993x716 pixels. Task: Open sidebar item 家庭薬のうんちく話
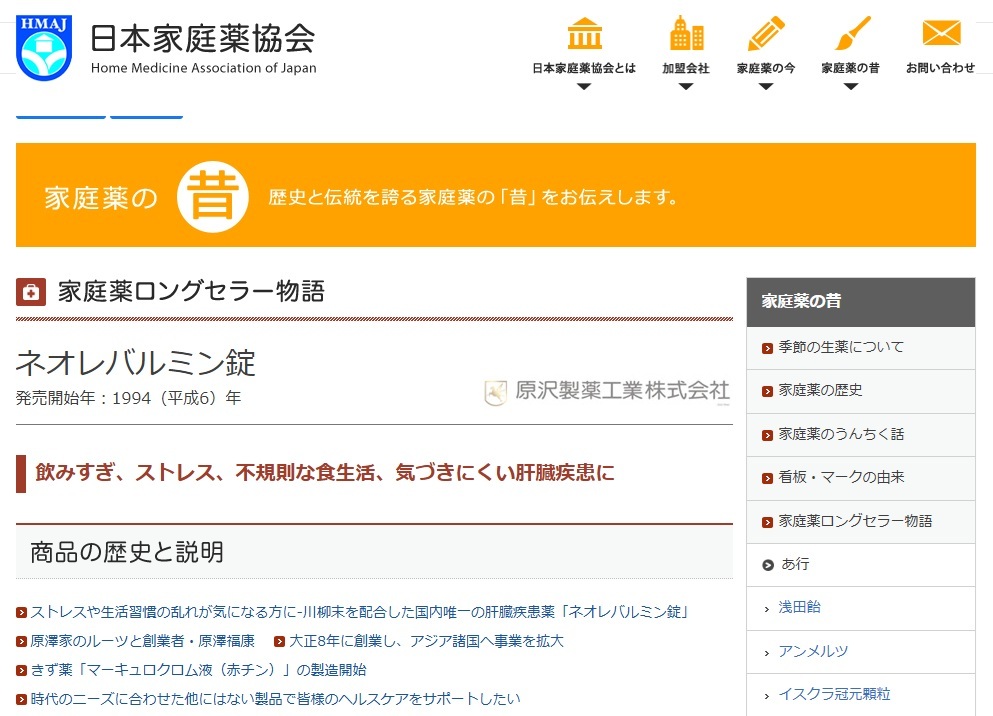[x=861, y=435]
